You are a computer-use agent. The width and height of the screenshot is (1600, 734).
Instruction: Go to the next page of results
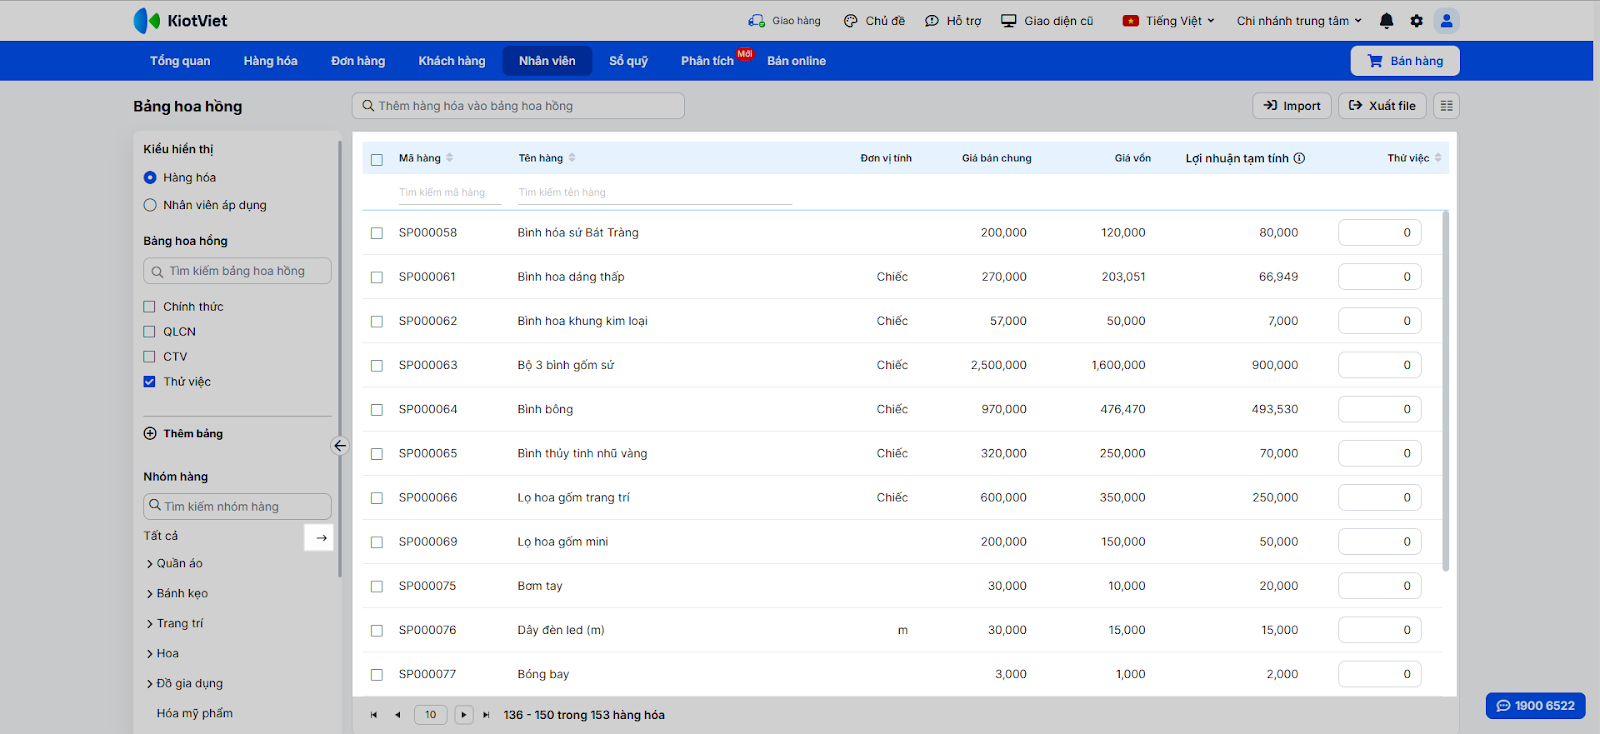[463, 715]
